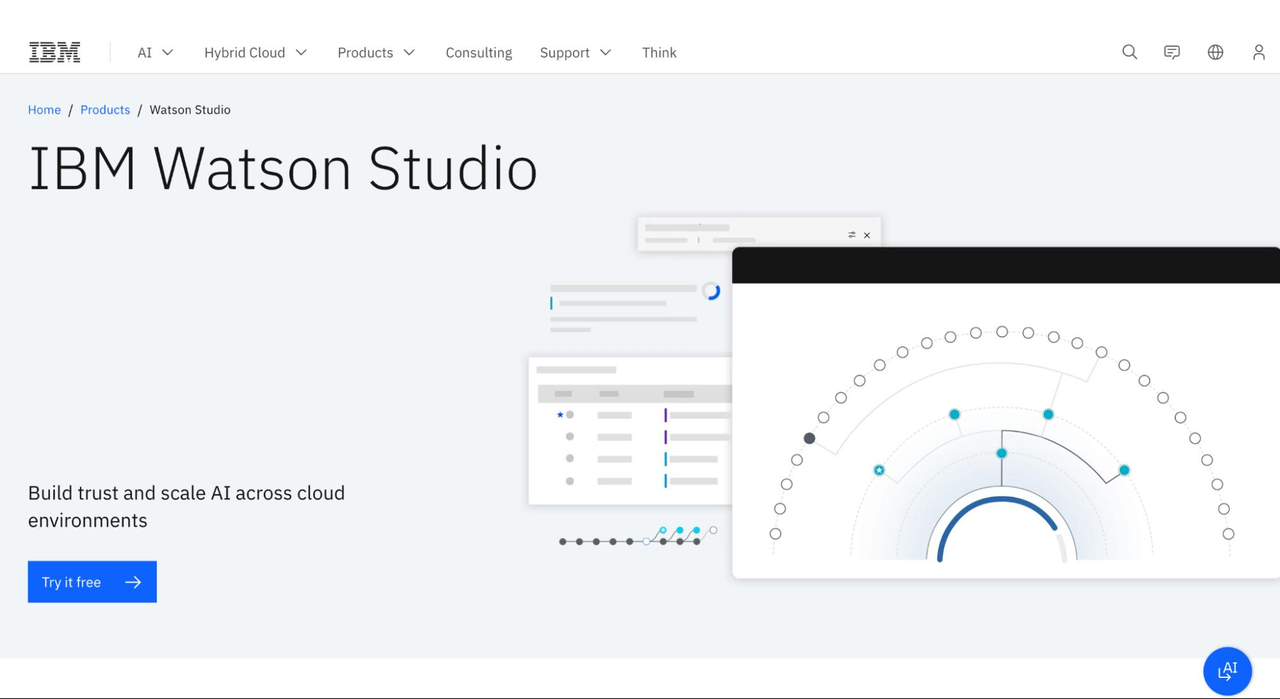Image resolution: width=1280 pixels, height=699 pixels.
Task: Click the Home breadcrumb link
Action: (44, 110)
